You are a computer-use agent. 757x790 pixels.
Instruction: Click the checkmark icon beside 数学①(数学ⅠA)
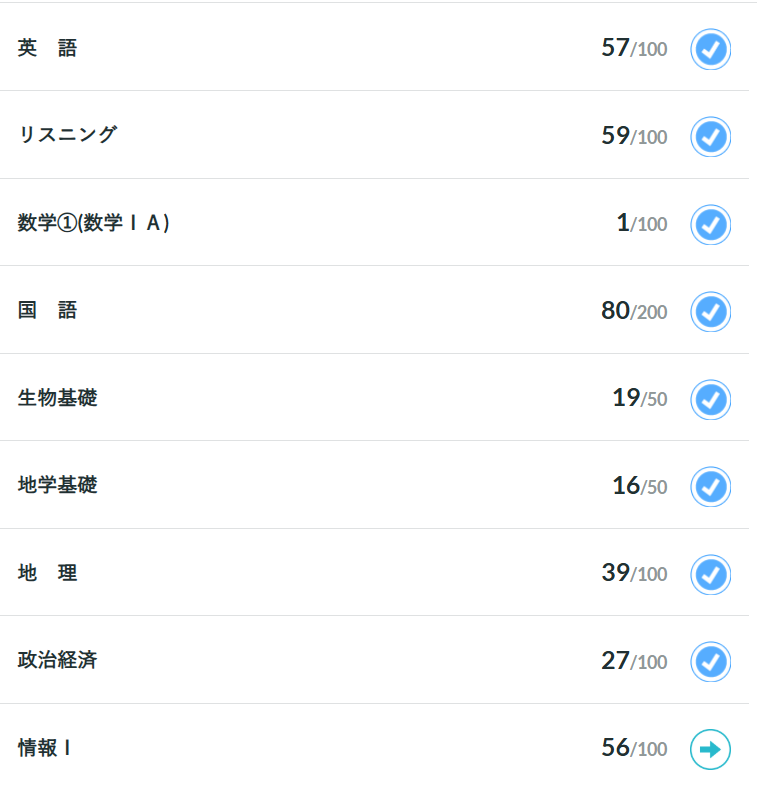pyautogui.click(x=710, y=224)
